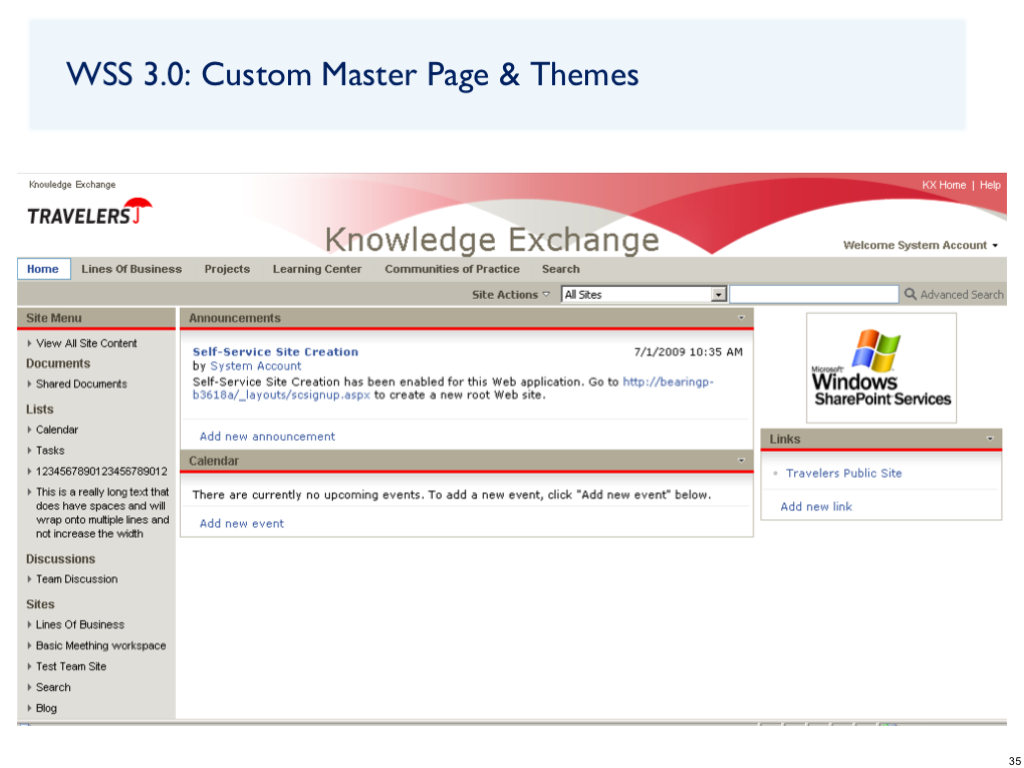
Task: Open the Sites heading in Site Menu
Action: click(x=40, y=603)
